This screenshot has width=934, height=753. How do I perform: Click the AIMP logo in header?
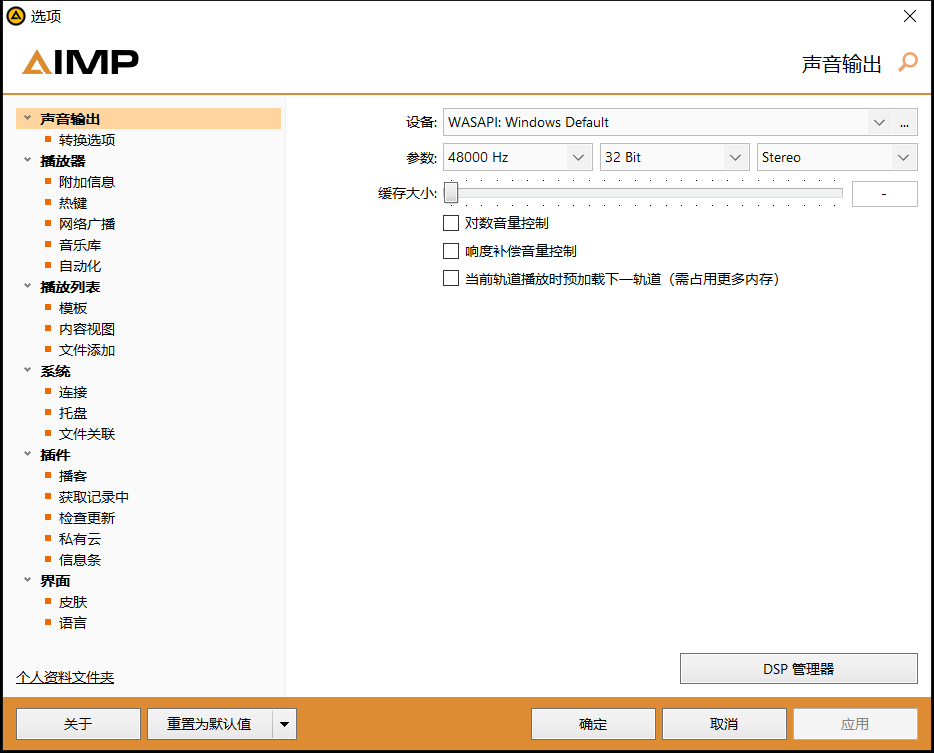[80, 62]
